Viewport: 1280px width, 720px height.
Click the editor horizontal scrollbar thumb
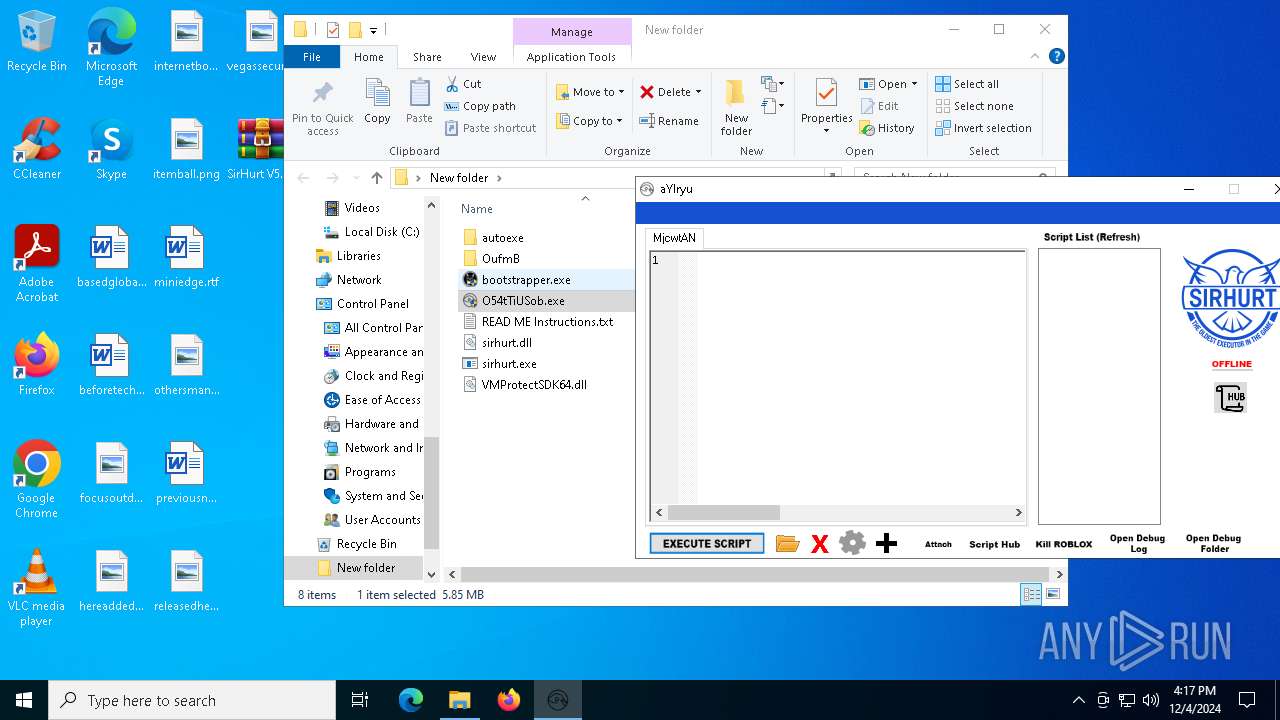pyautogui.click(x=724, y=512)
